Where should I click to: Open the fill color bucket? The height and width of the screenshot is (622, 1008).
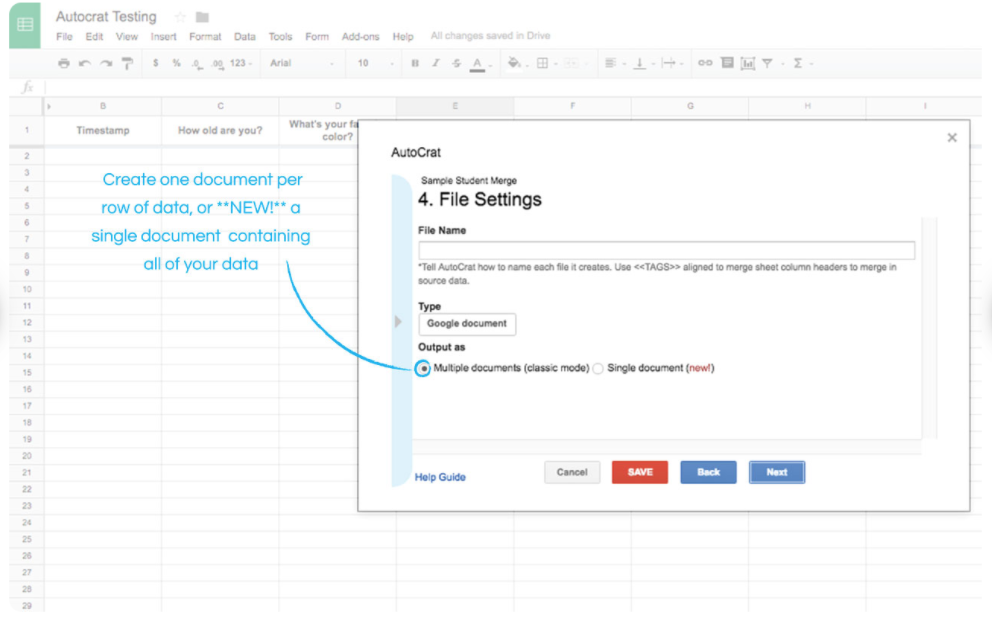point(514,63)
